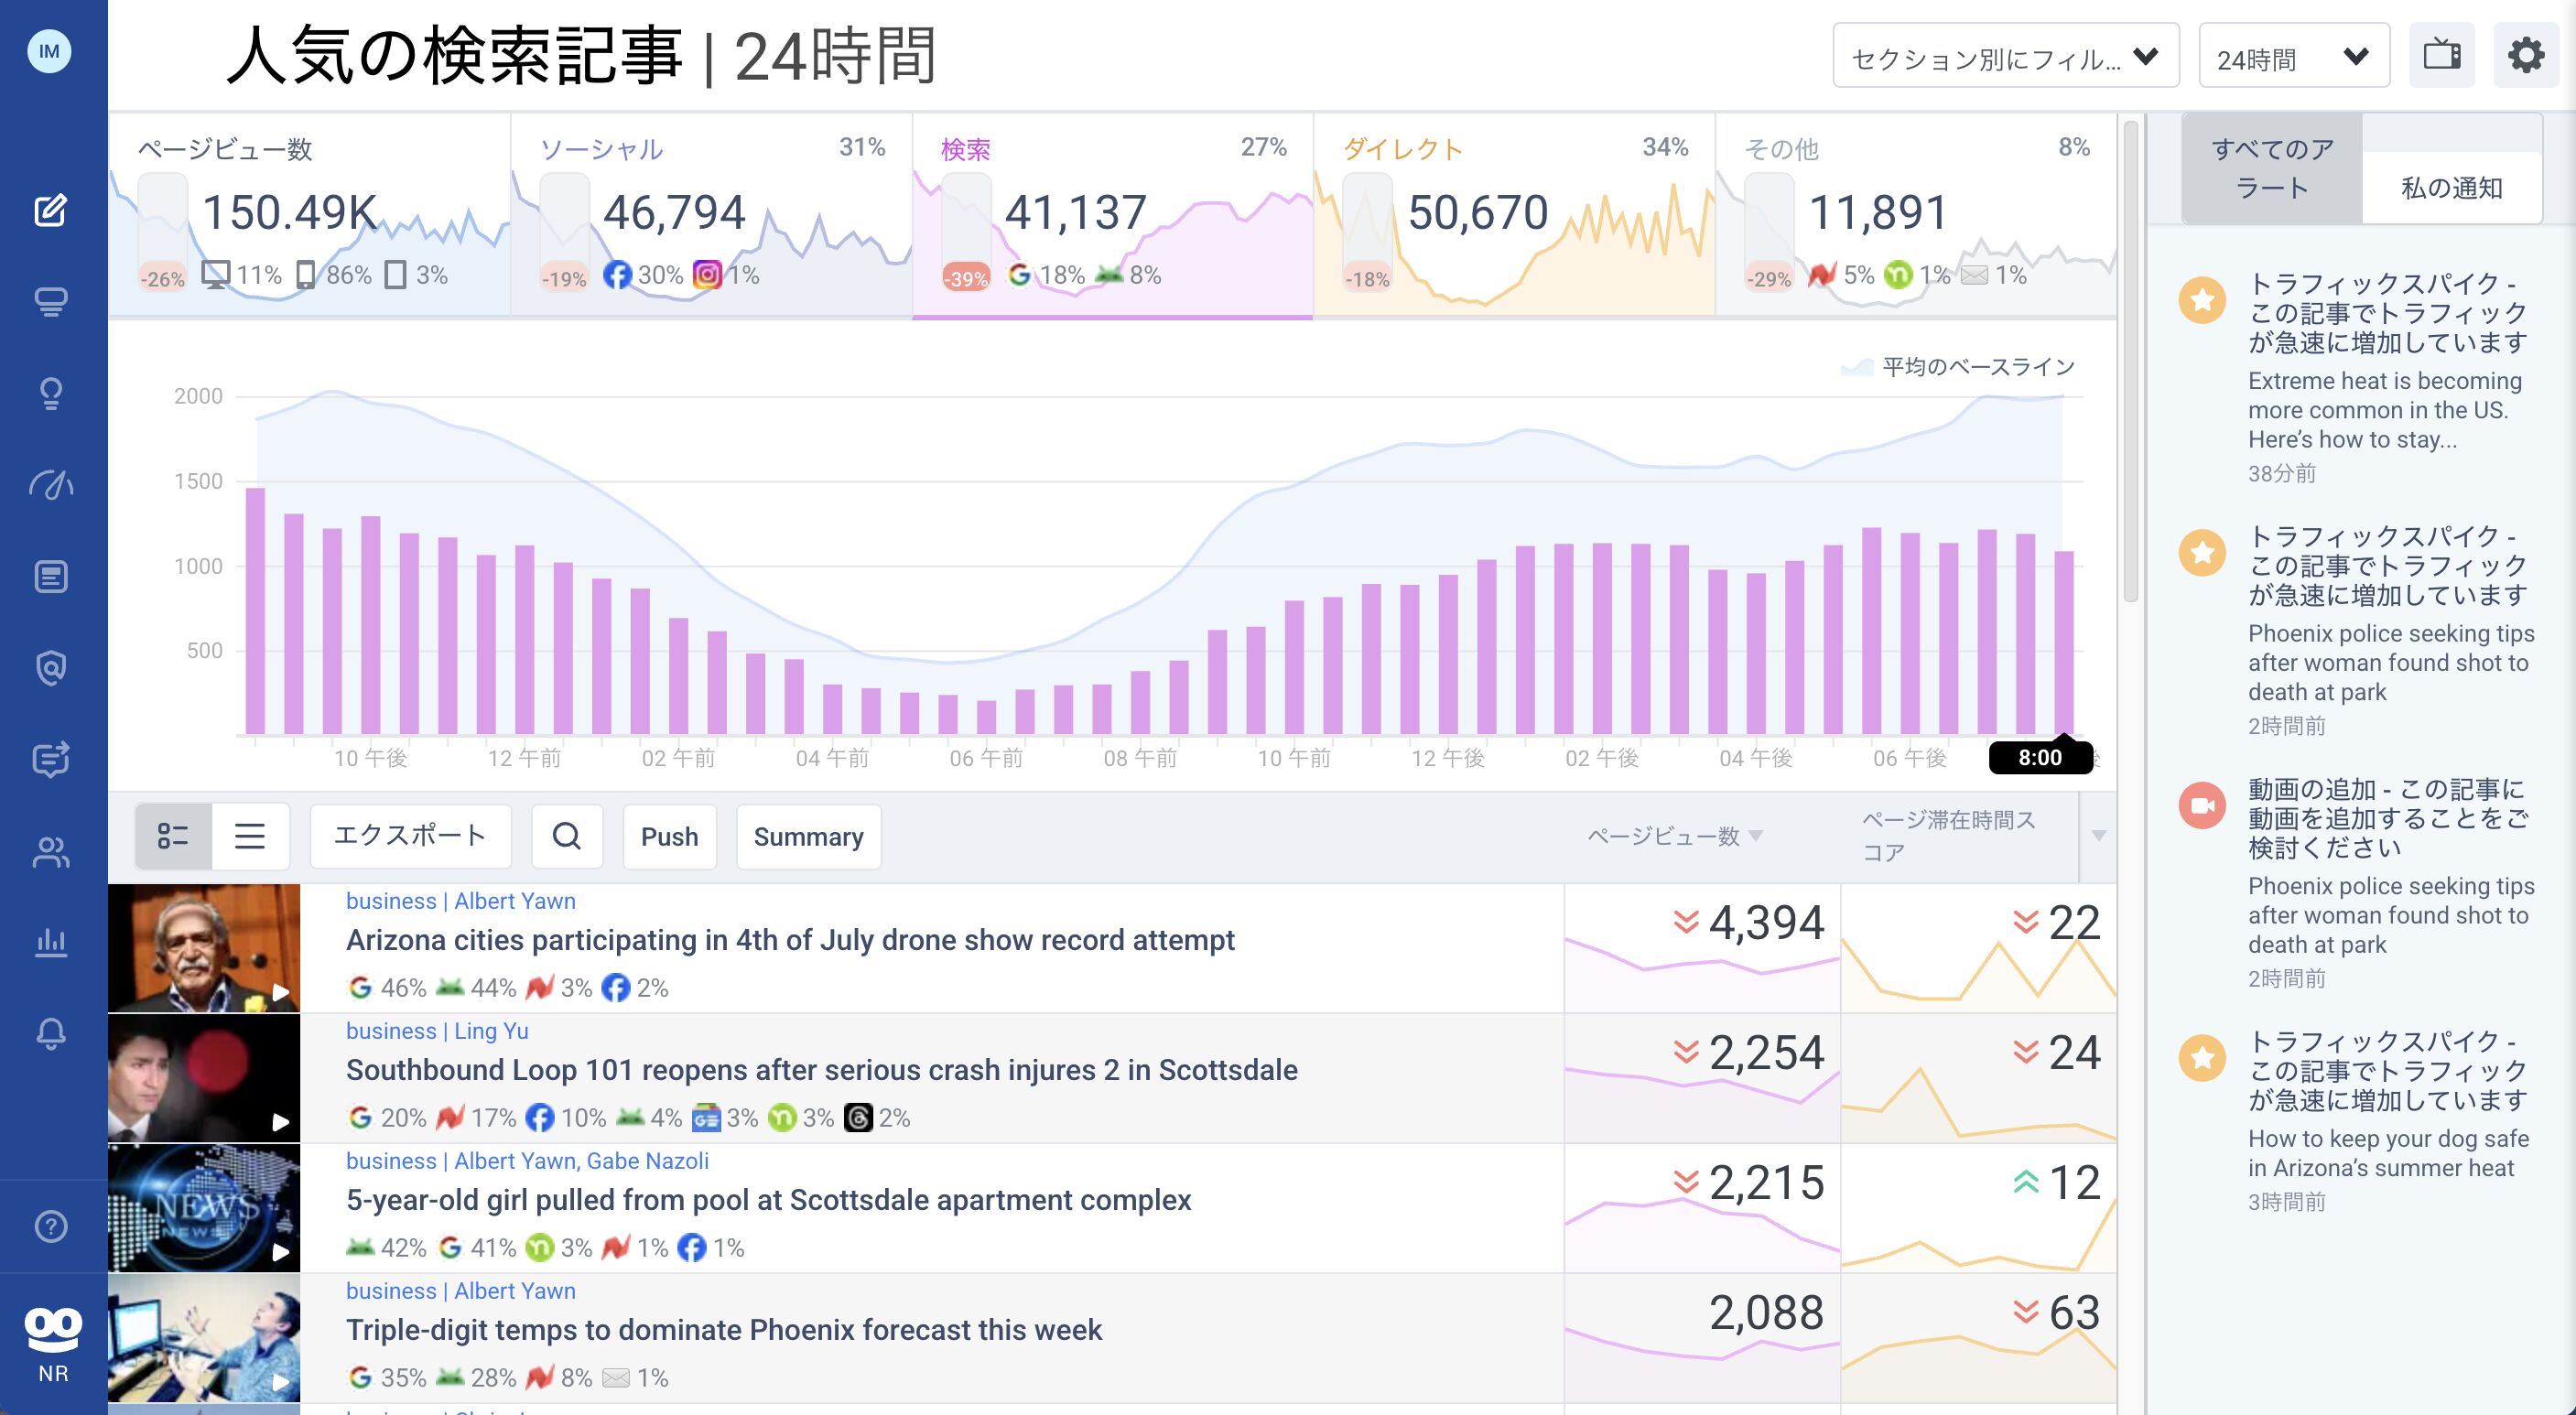Open 5-year-old girl pulled from pool article
This screenshot has width=2576, height=1415.
[x=768, y=1200]
